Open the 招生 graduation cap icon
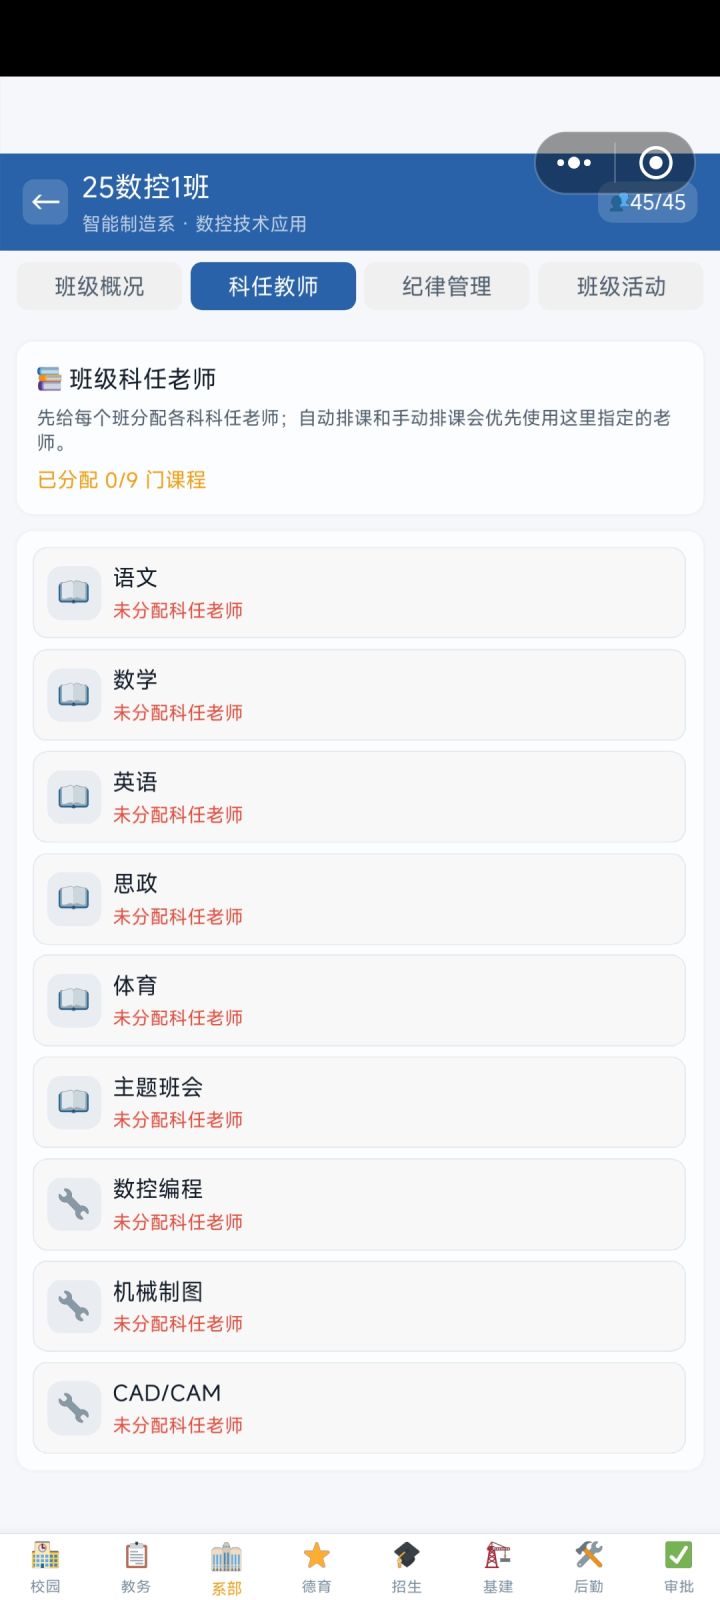The width and height of the screenshot is (720, 1600). coord(407,1555)
